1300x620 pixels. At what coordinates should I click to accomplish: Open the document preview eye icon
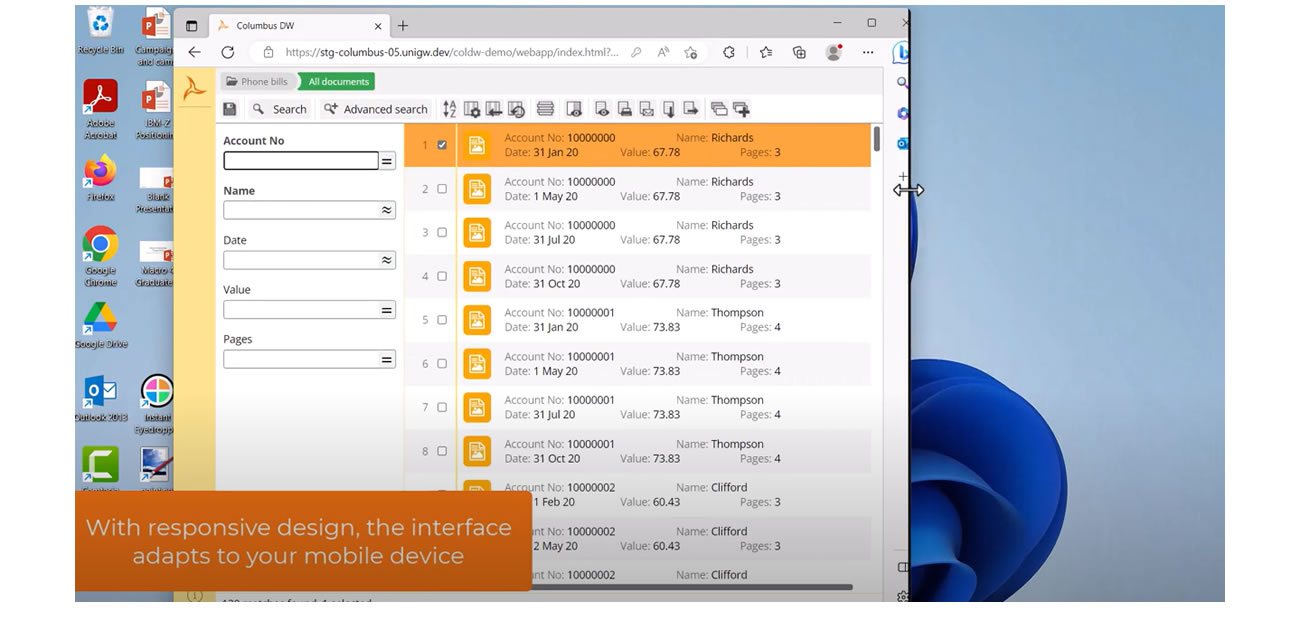pos(603,108)
